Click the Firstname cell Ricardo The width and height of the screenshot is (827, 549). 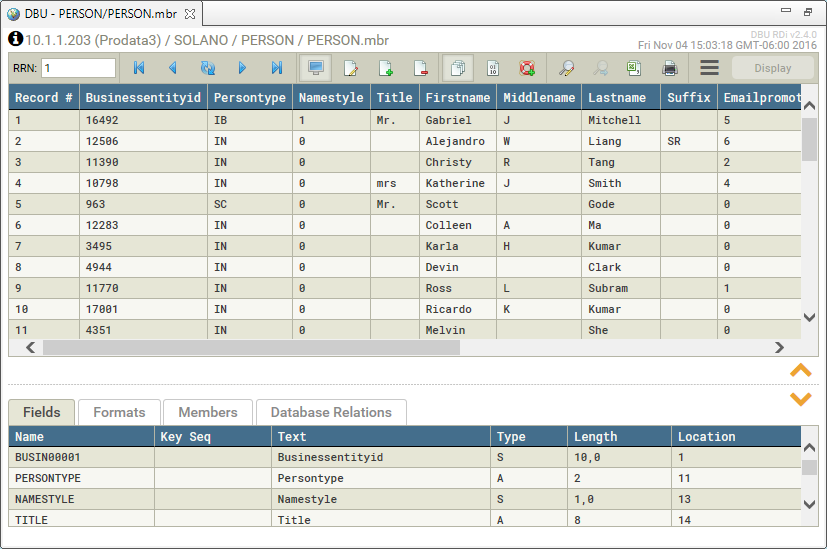click(x=458, y=309)
